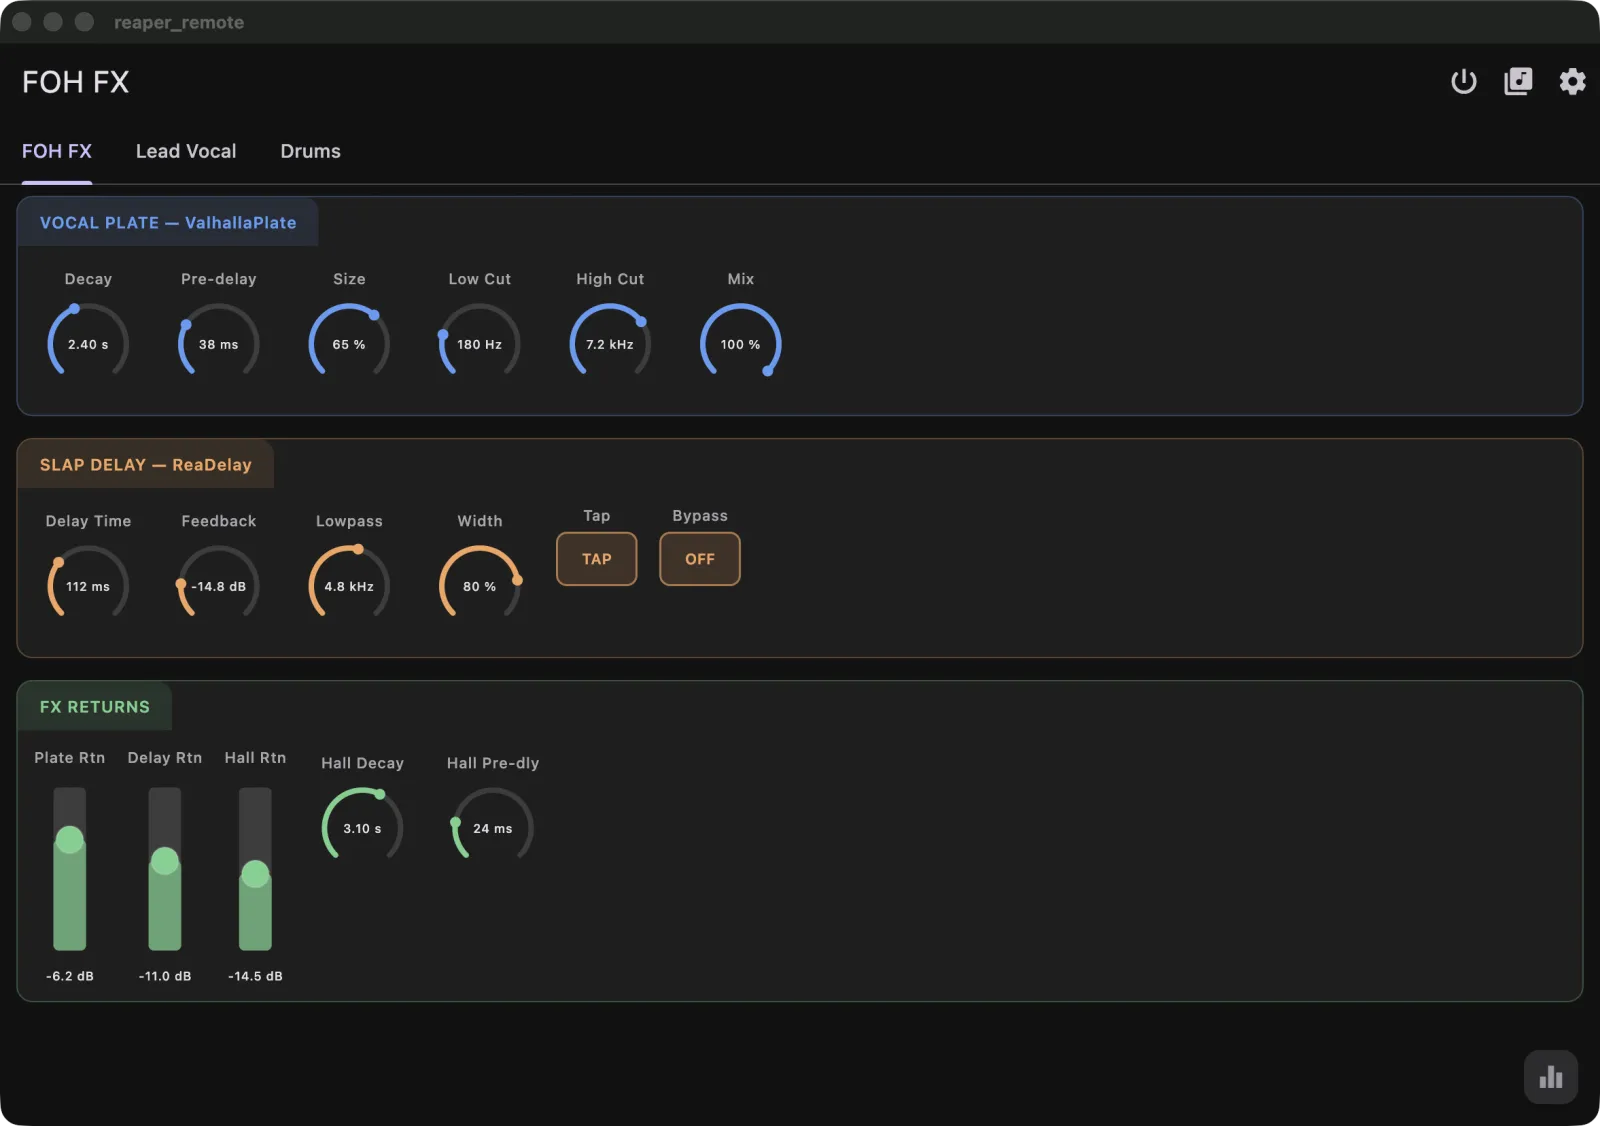Screen dimensions: 1600x1126
Task: Click the SLAP DELAY — ReaDelay header
Action: tap(146, 465)
